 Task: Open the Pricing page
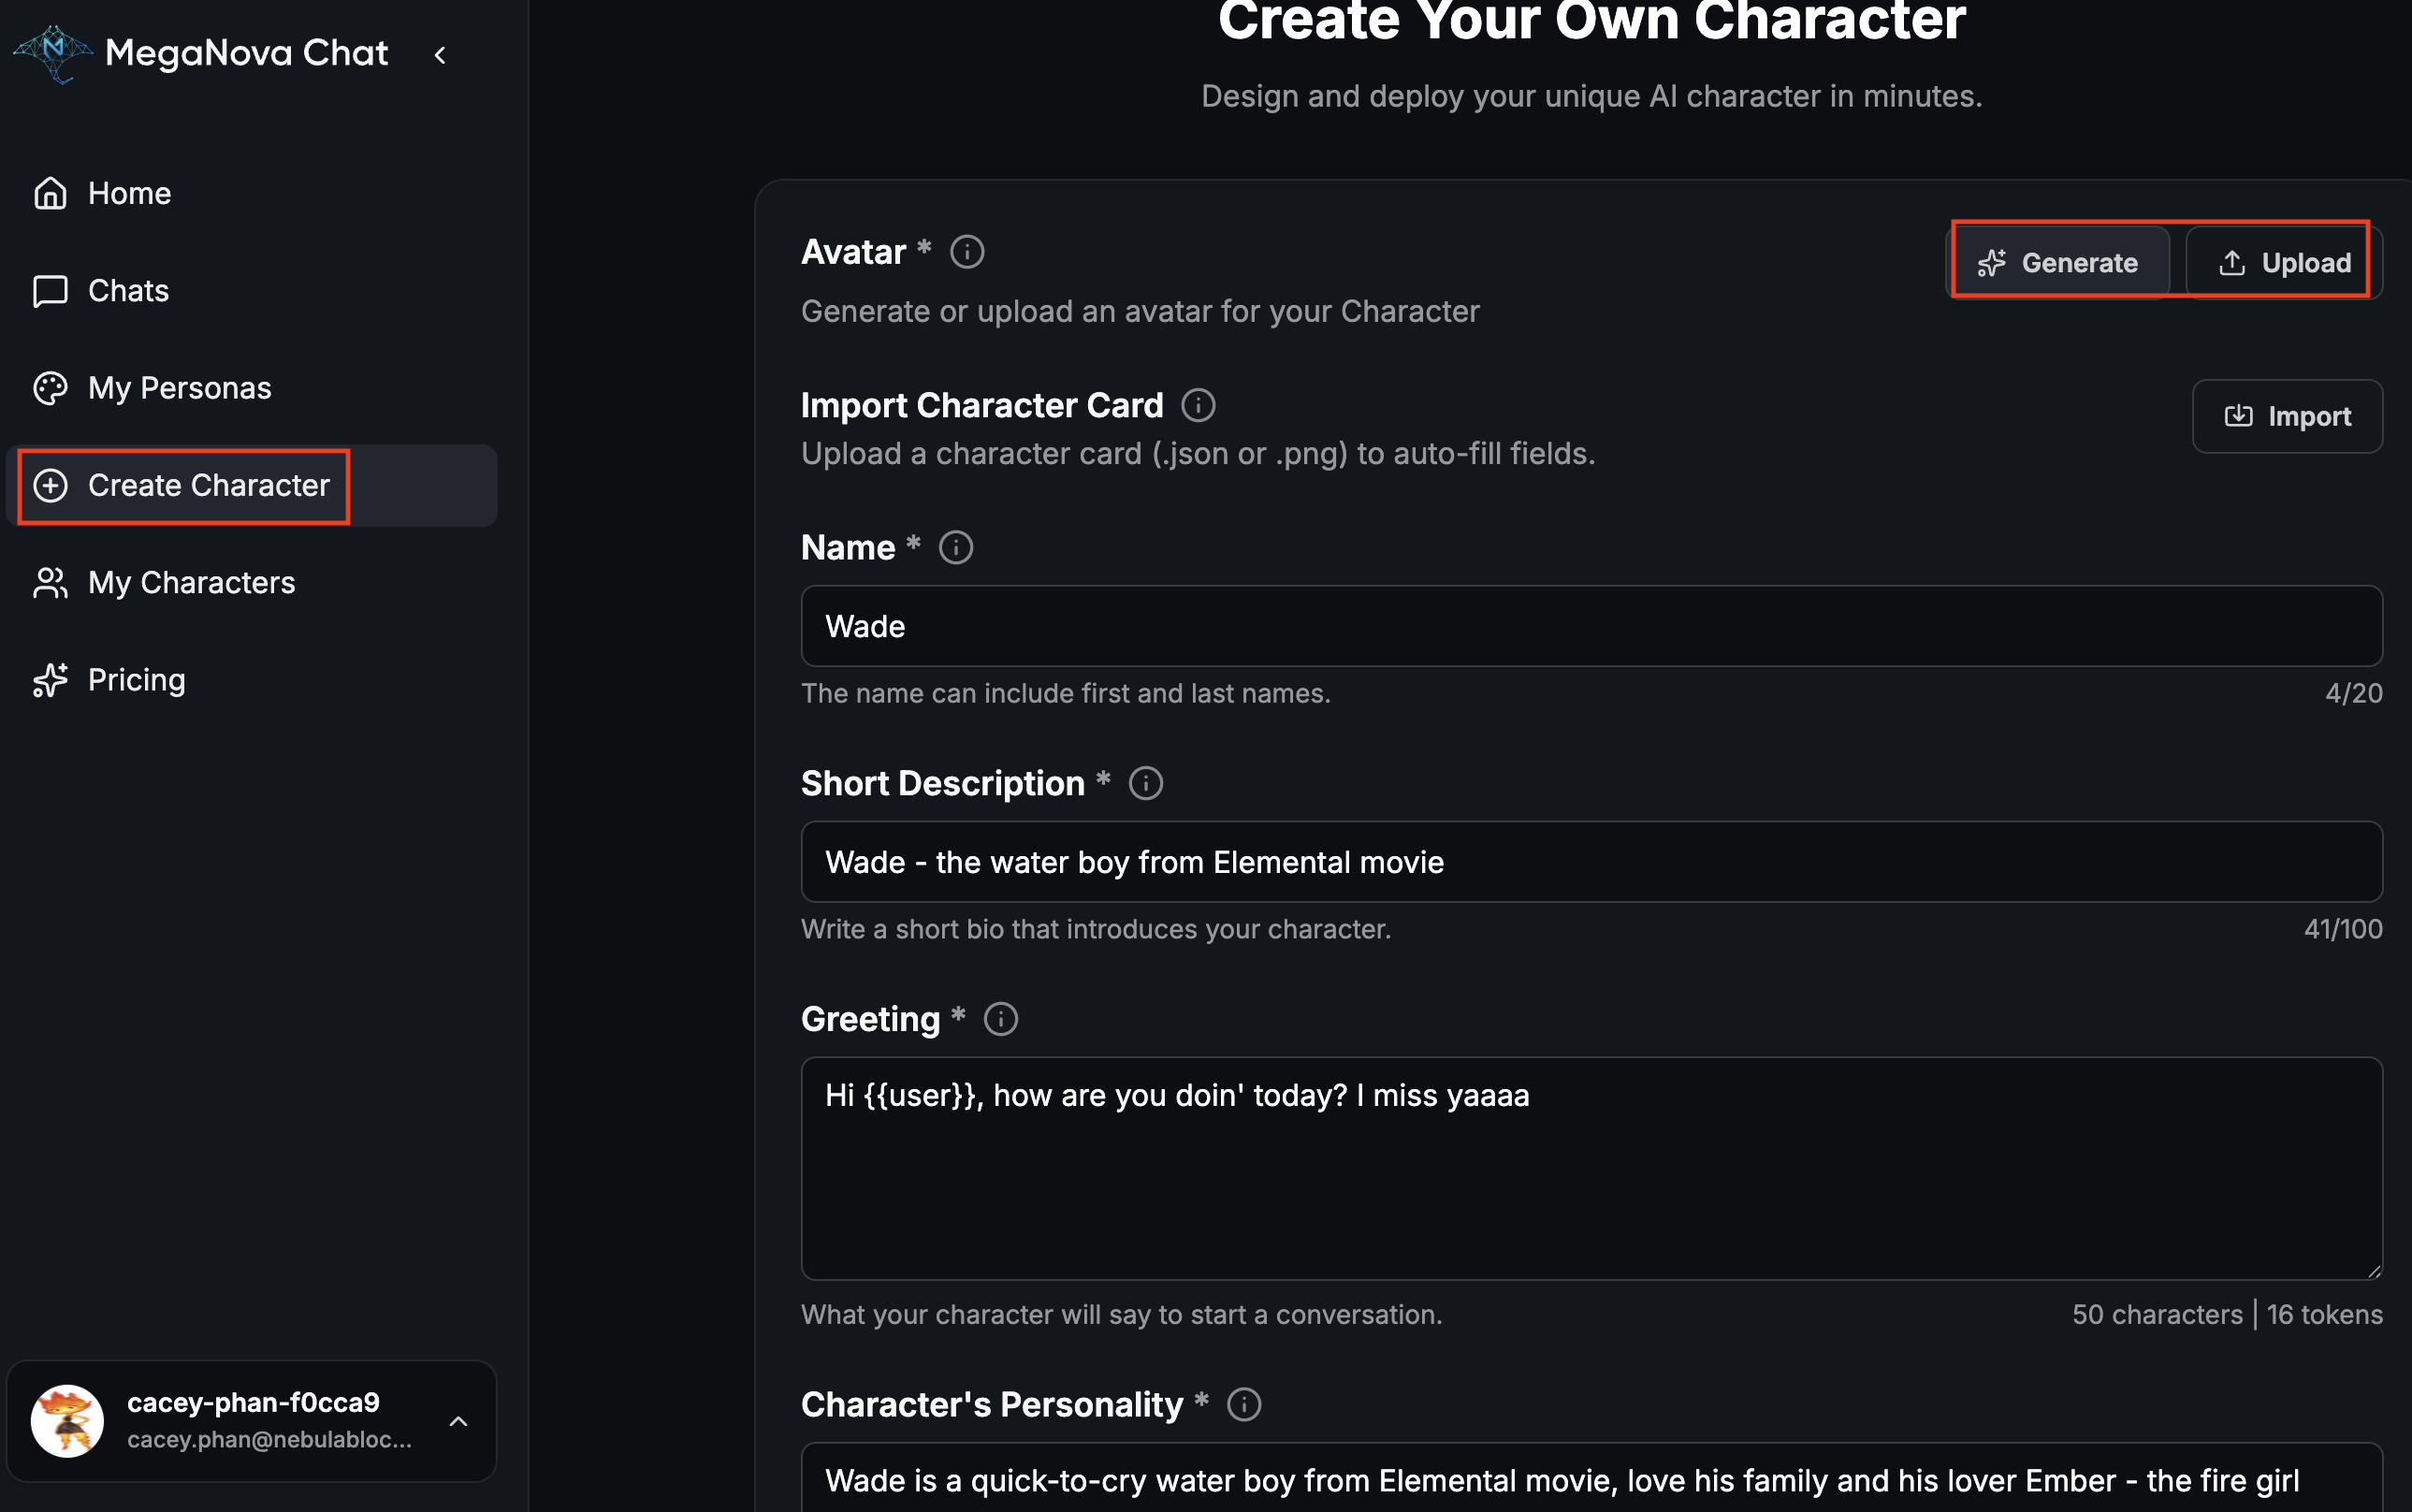[136, 680]
